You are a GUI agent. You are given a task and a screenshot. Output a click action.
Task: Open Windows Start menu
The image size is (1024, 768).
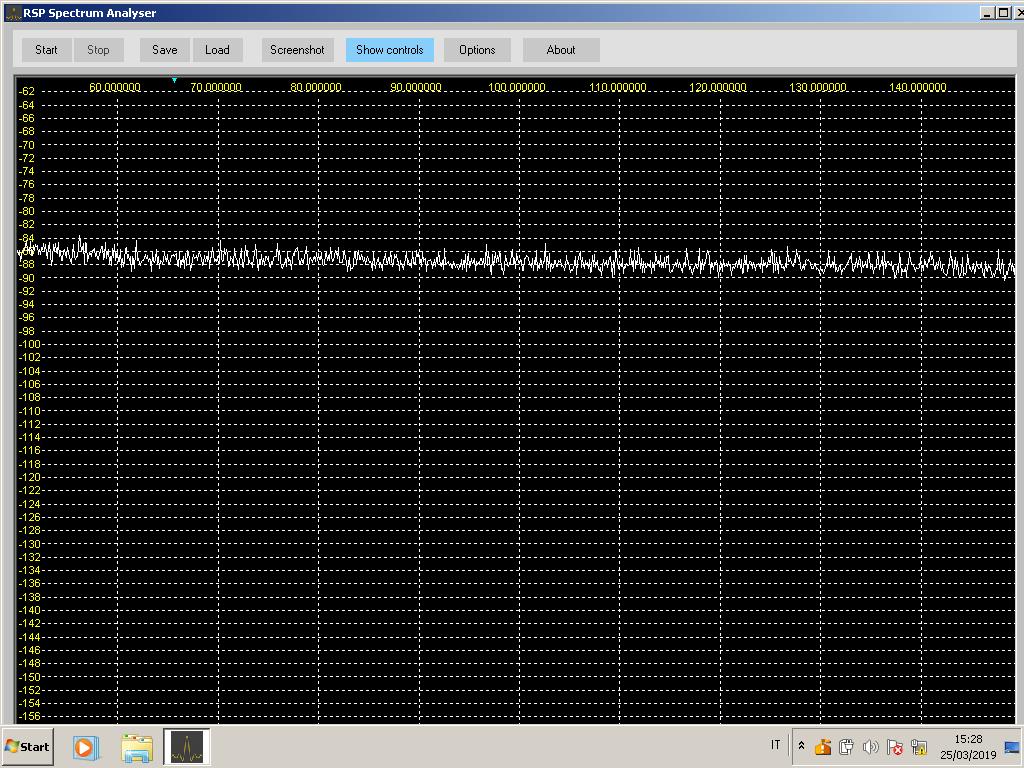click(x=27, y=746)
